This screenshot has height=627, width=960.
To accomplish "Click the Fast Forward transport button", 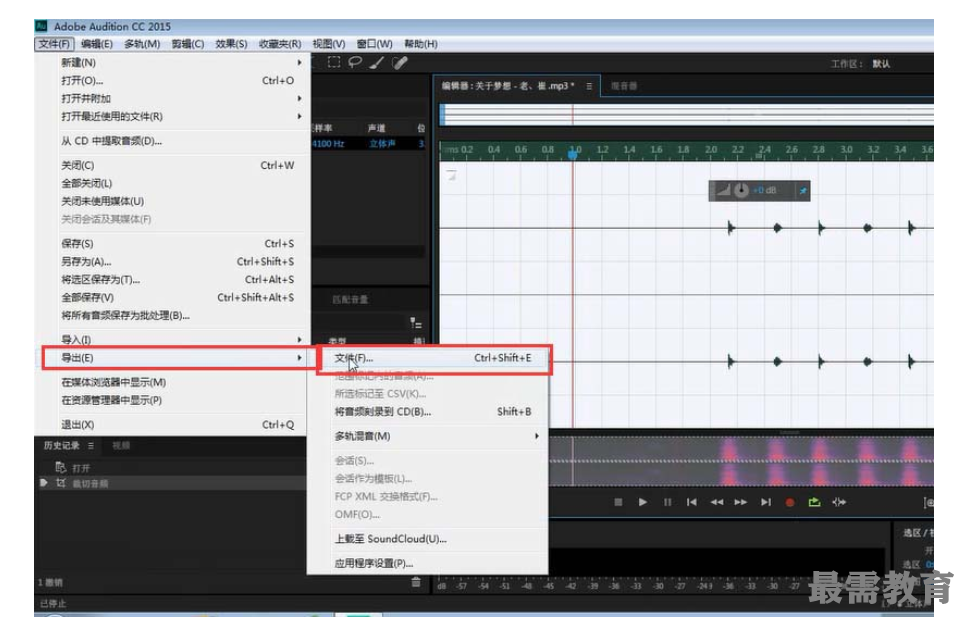I will tap(741, 502).
